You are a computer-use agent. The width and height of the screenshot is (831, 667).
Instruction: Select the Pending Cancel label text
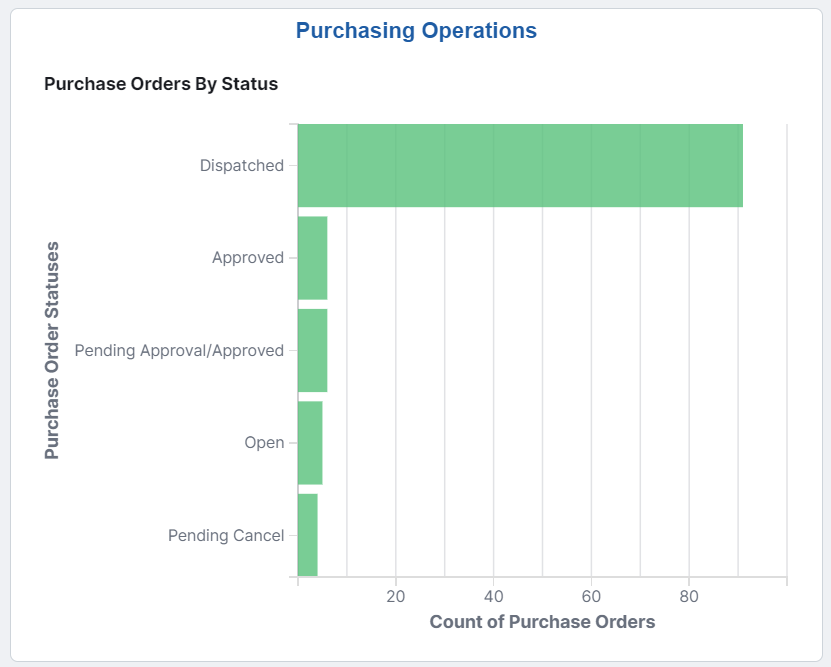pos(226,535)
